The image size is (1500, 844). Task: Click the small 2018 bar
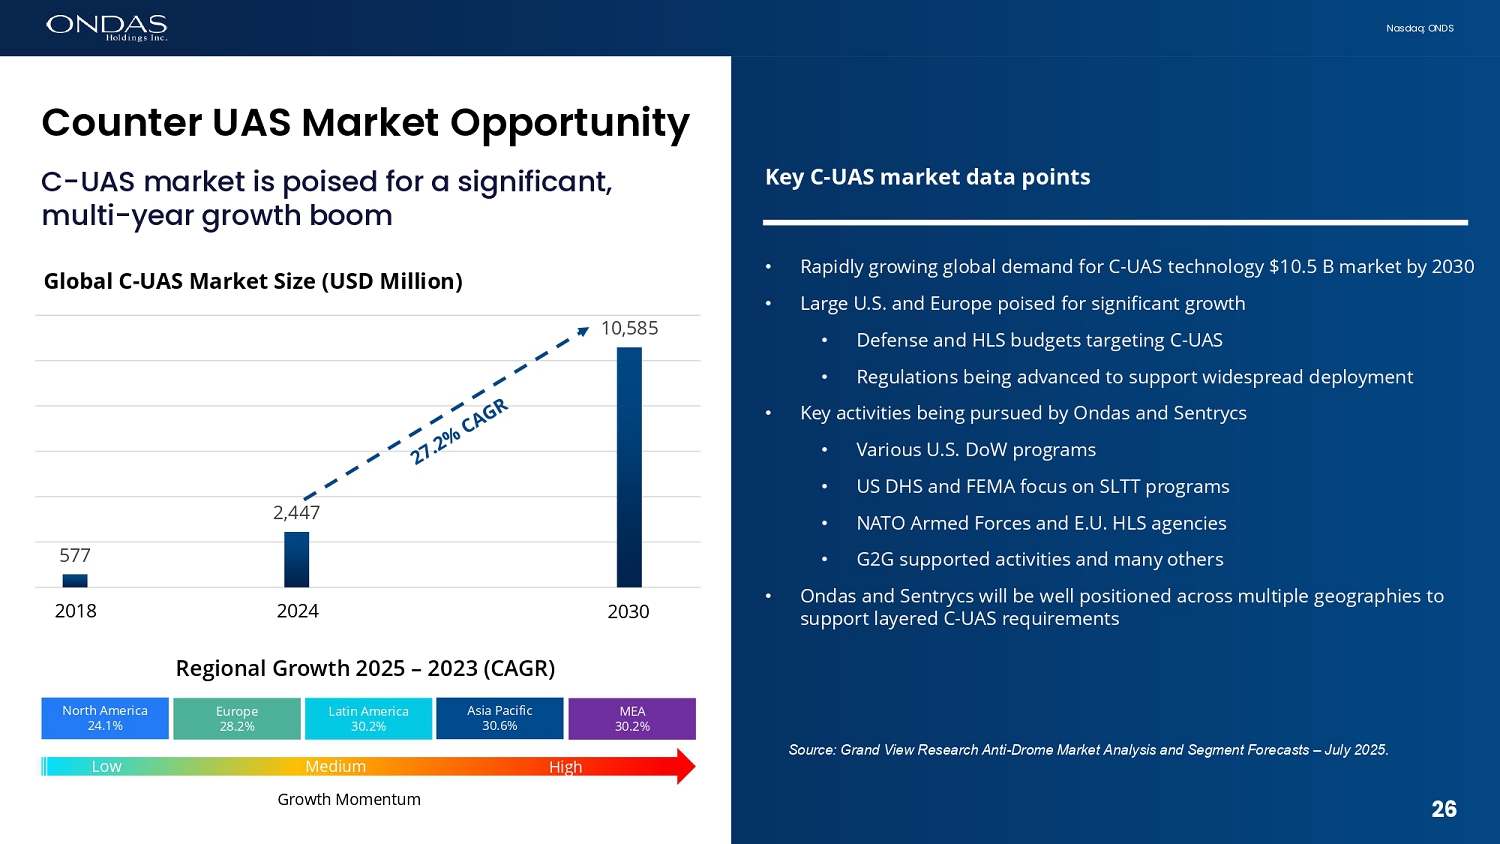75,580
